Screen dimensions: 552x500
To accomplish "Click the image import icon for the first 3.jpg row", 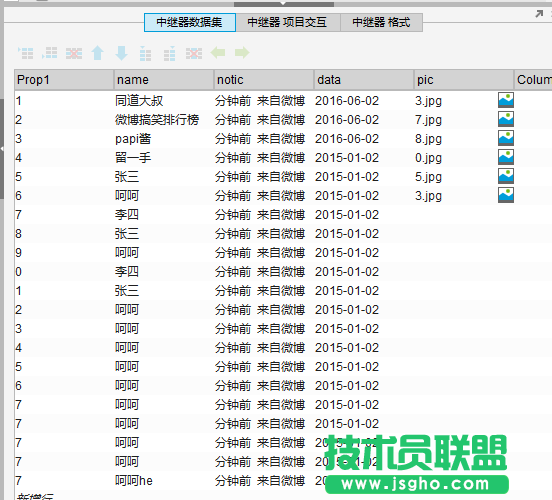I will 506,100.
